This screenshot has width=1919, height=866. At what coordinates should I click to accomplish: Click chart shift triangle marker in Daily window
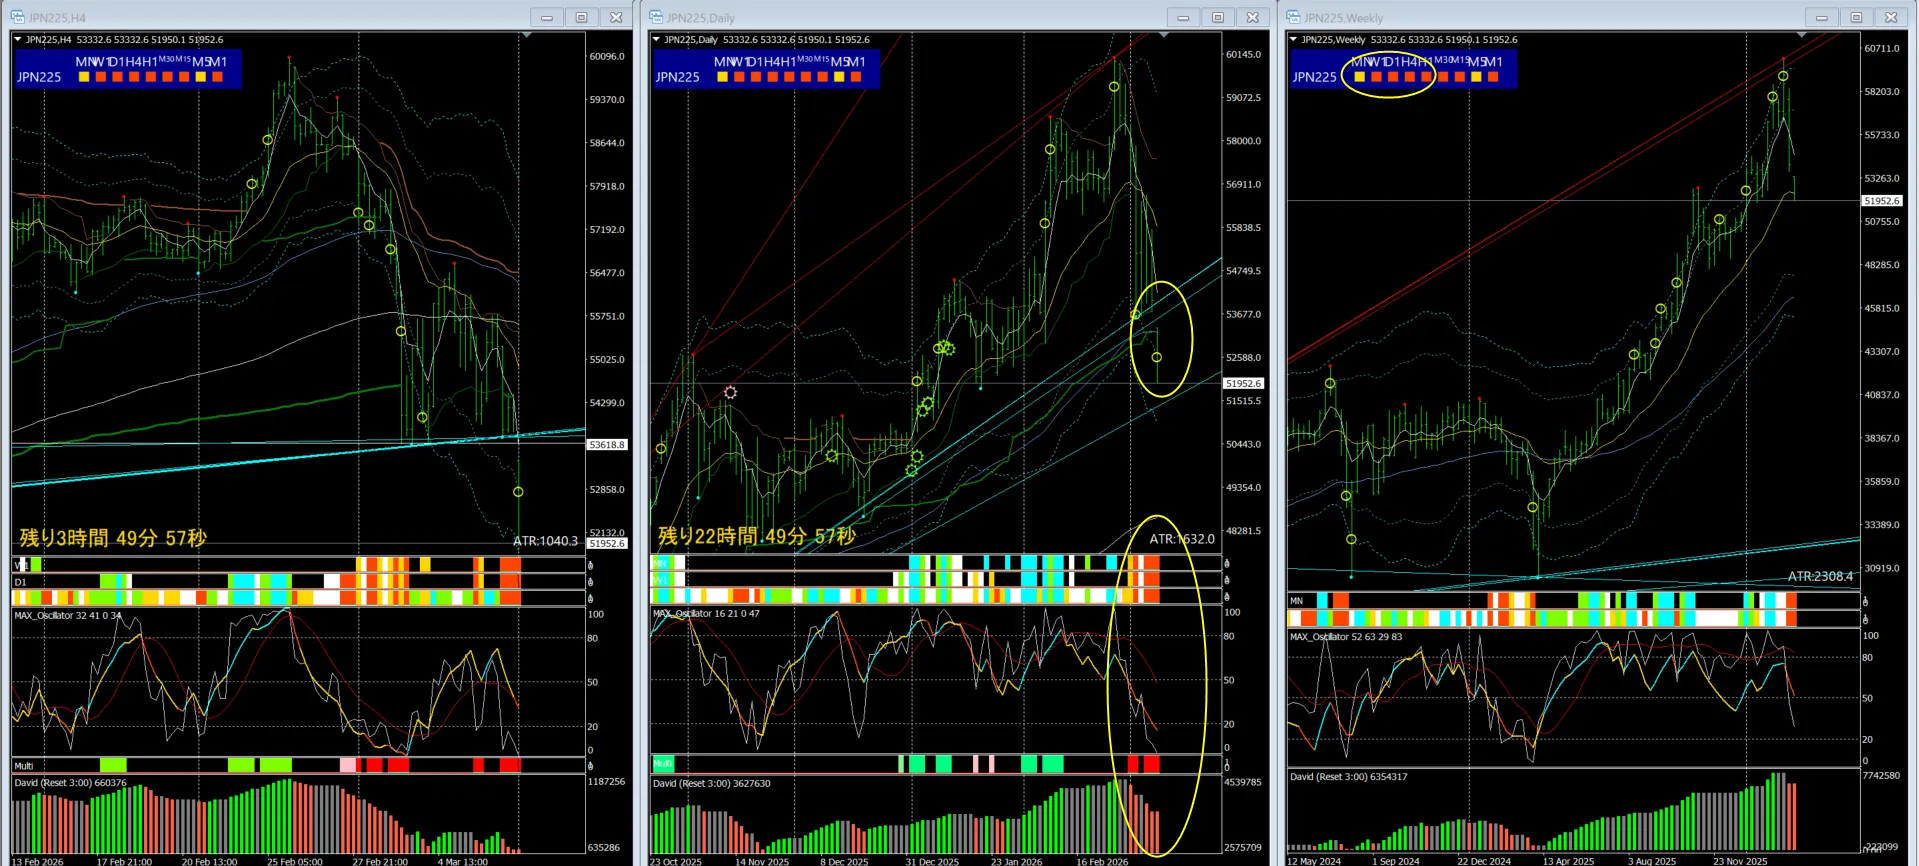pyautogui.click(x=1164, y=35)
